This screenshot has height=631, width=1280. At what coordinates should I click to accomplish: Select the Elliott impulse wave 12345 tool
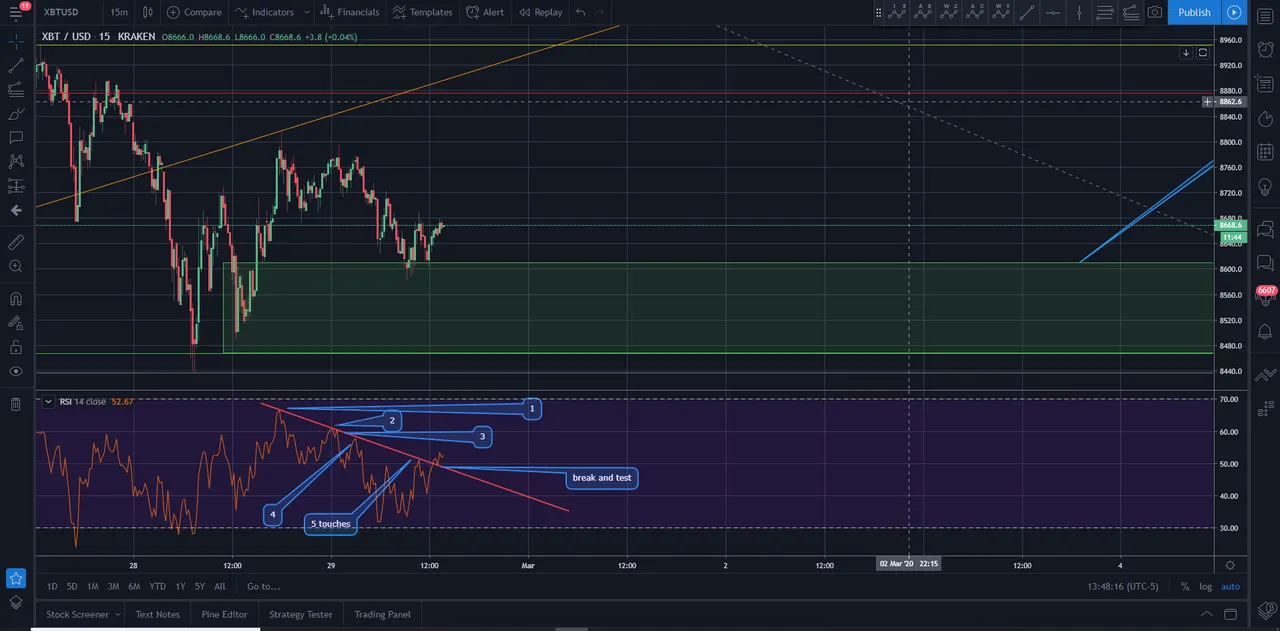[897, 12]
